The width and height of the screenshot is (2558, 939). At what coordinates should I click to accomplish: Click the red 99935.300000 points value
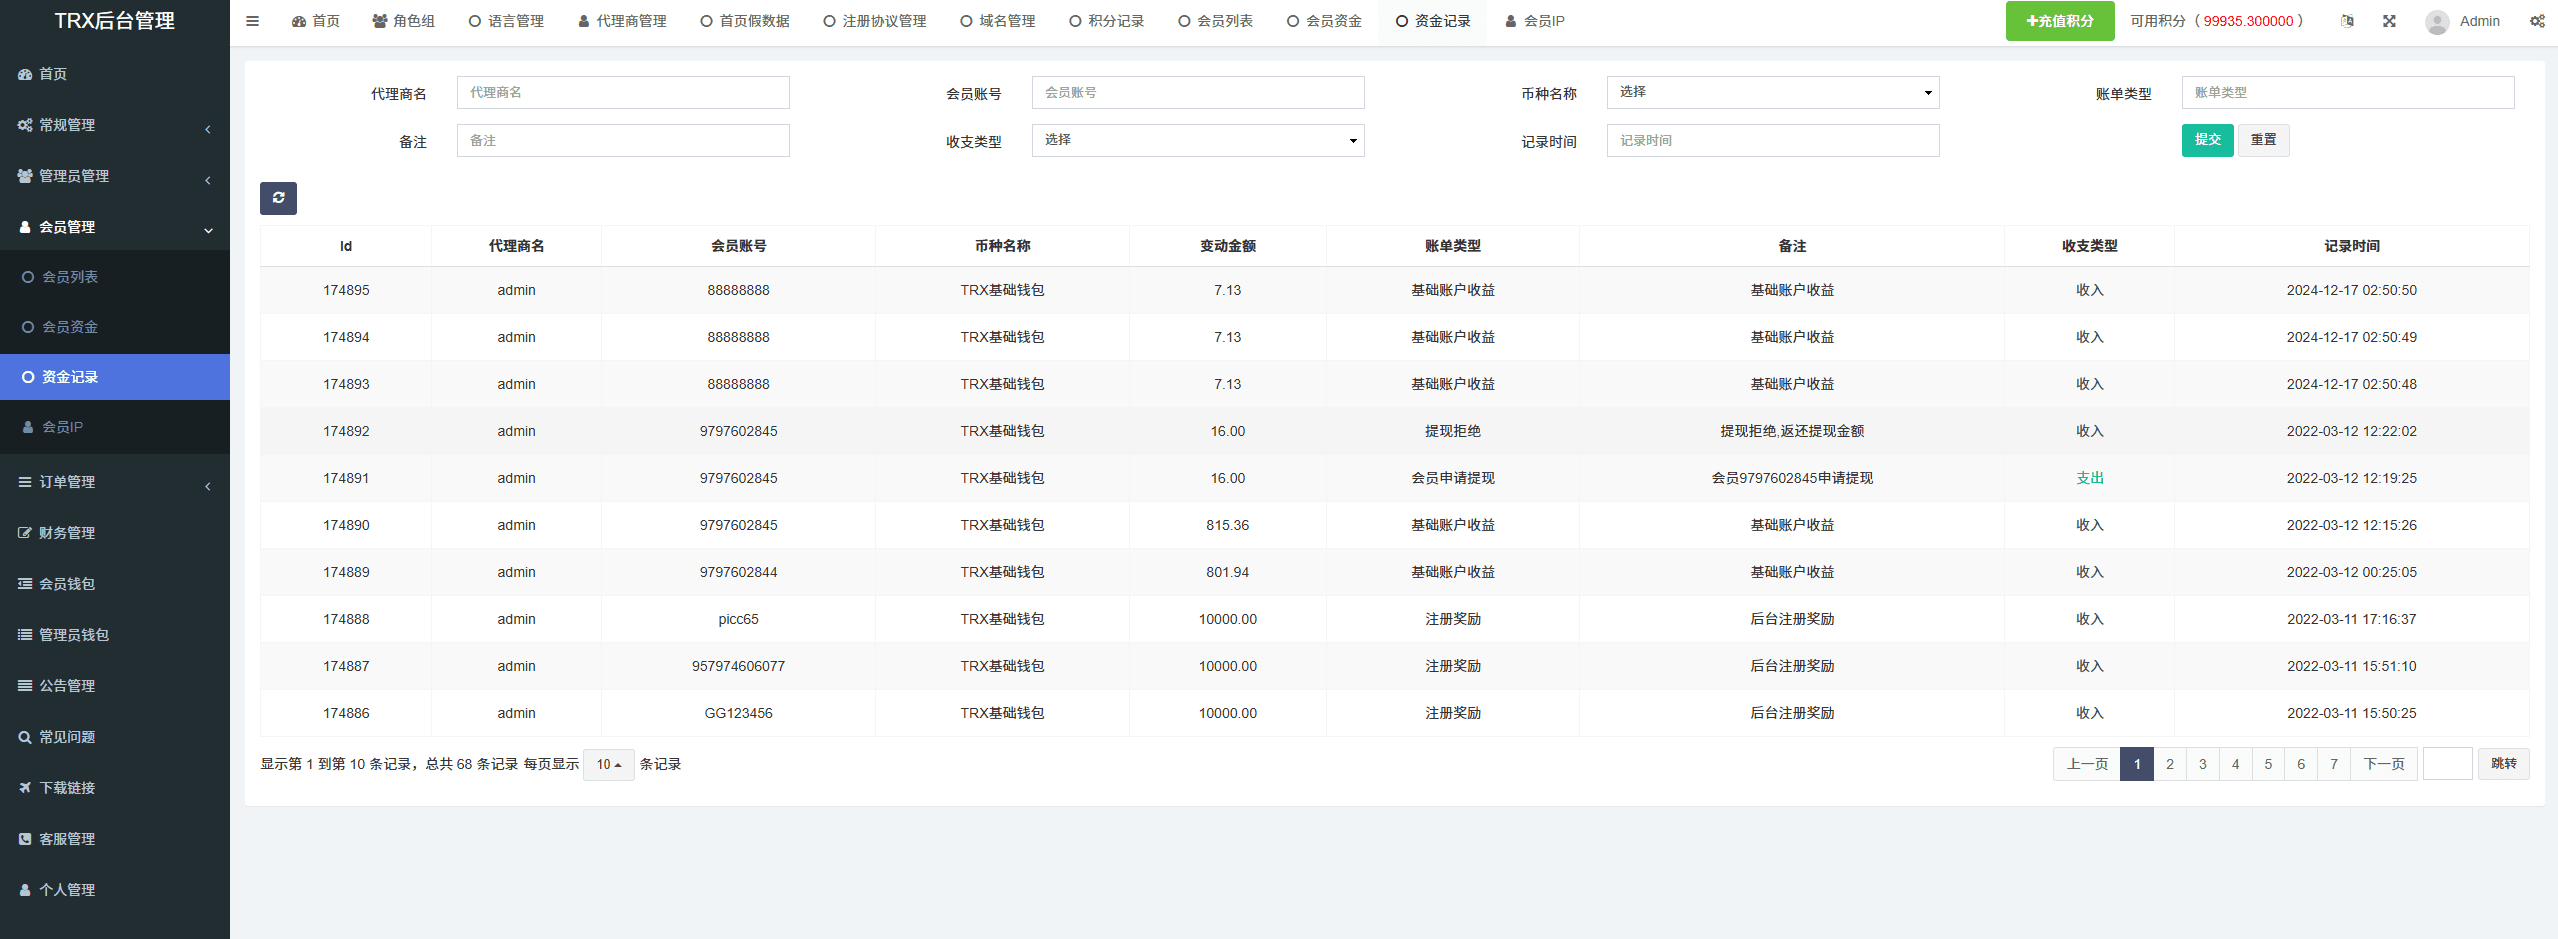click(2249, 21)
